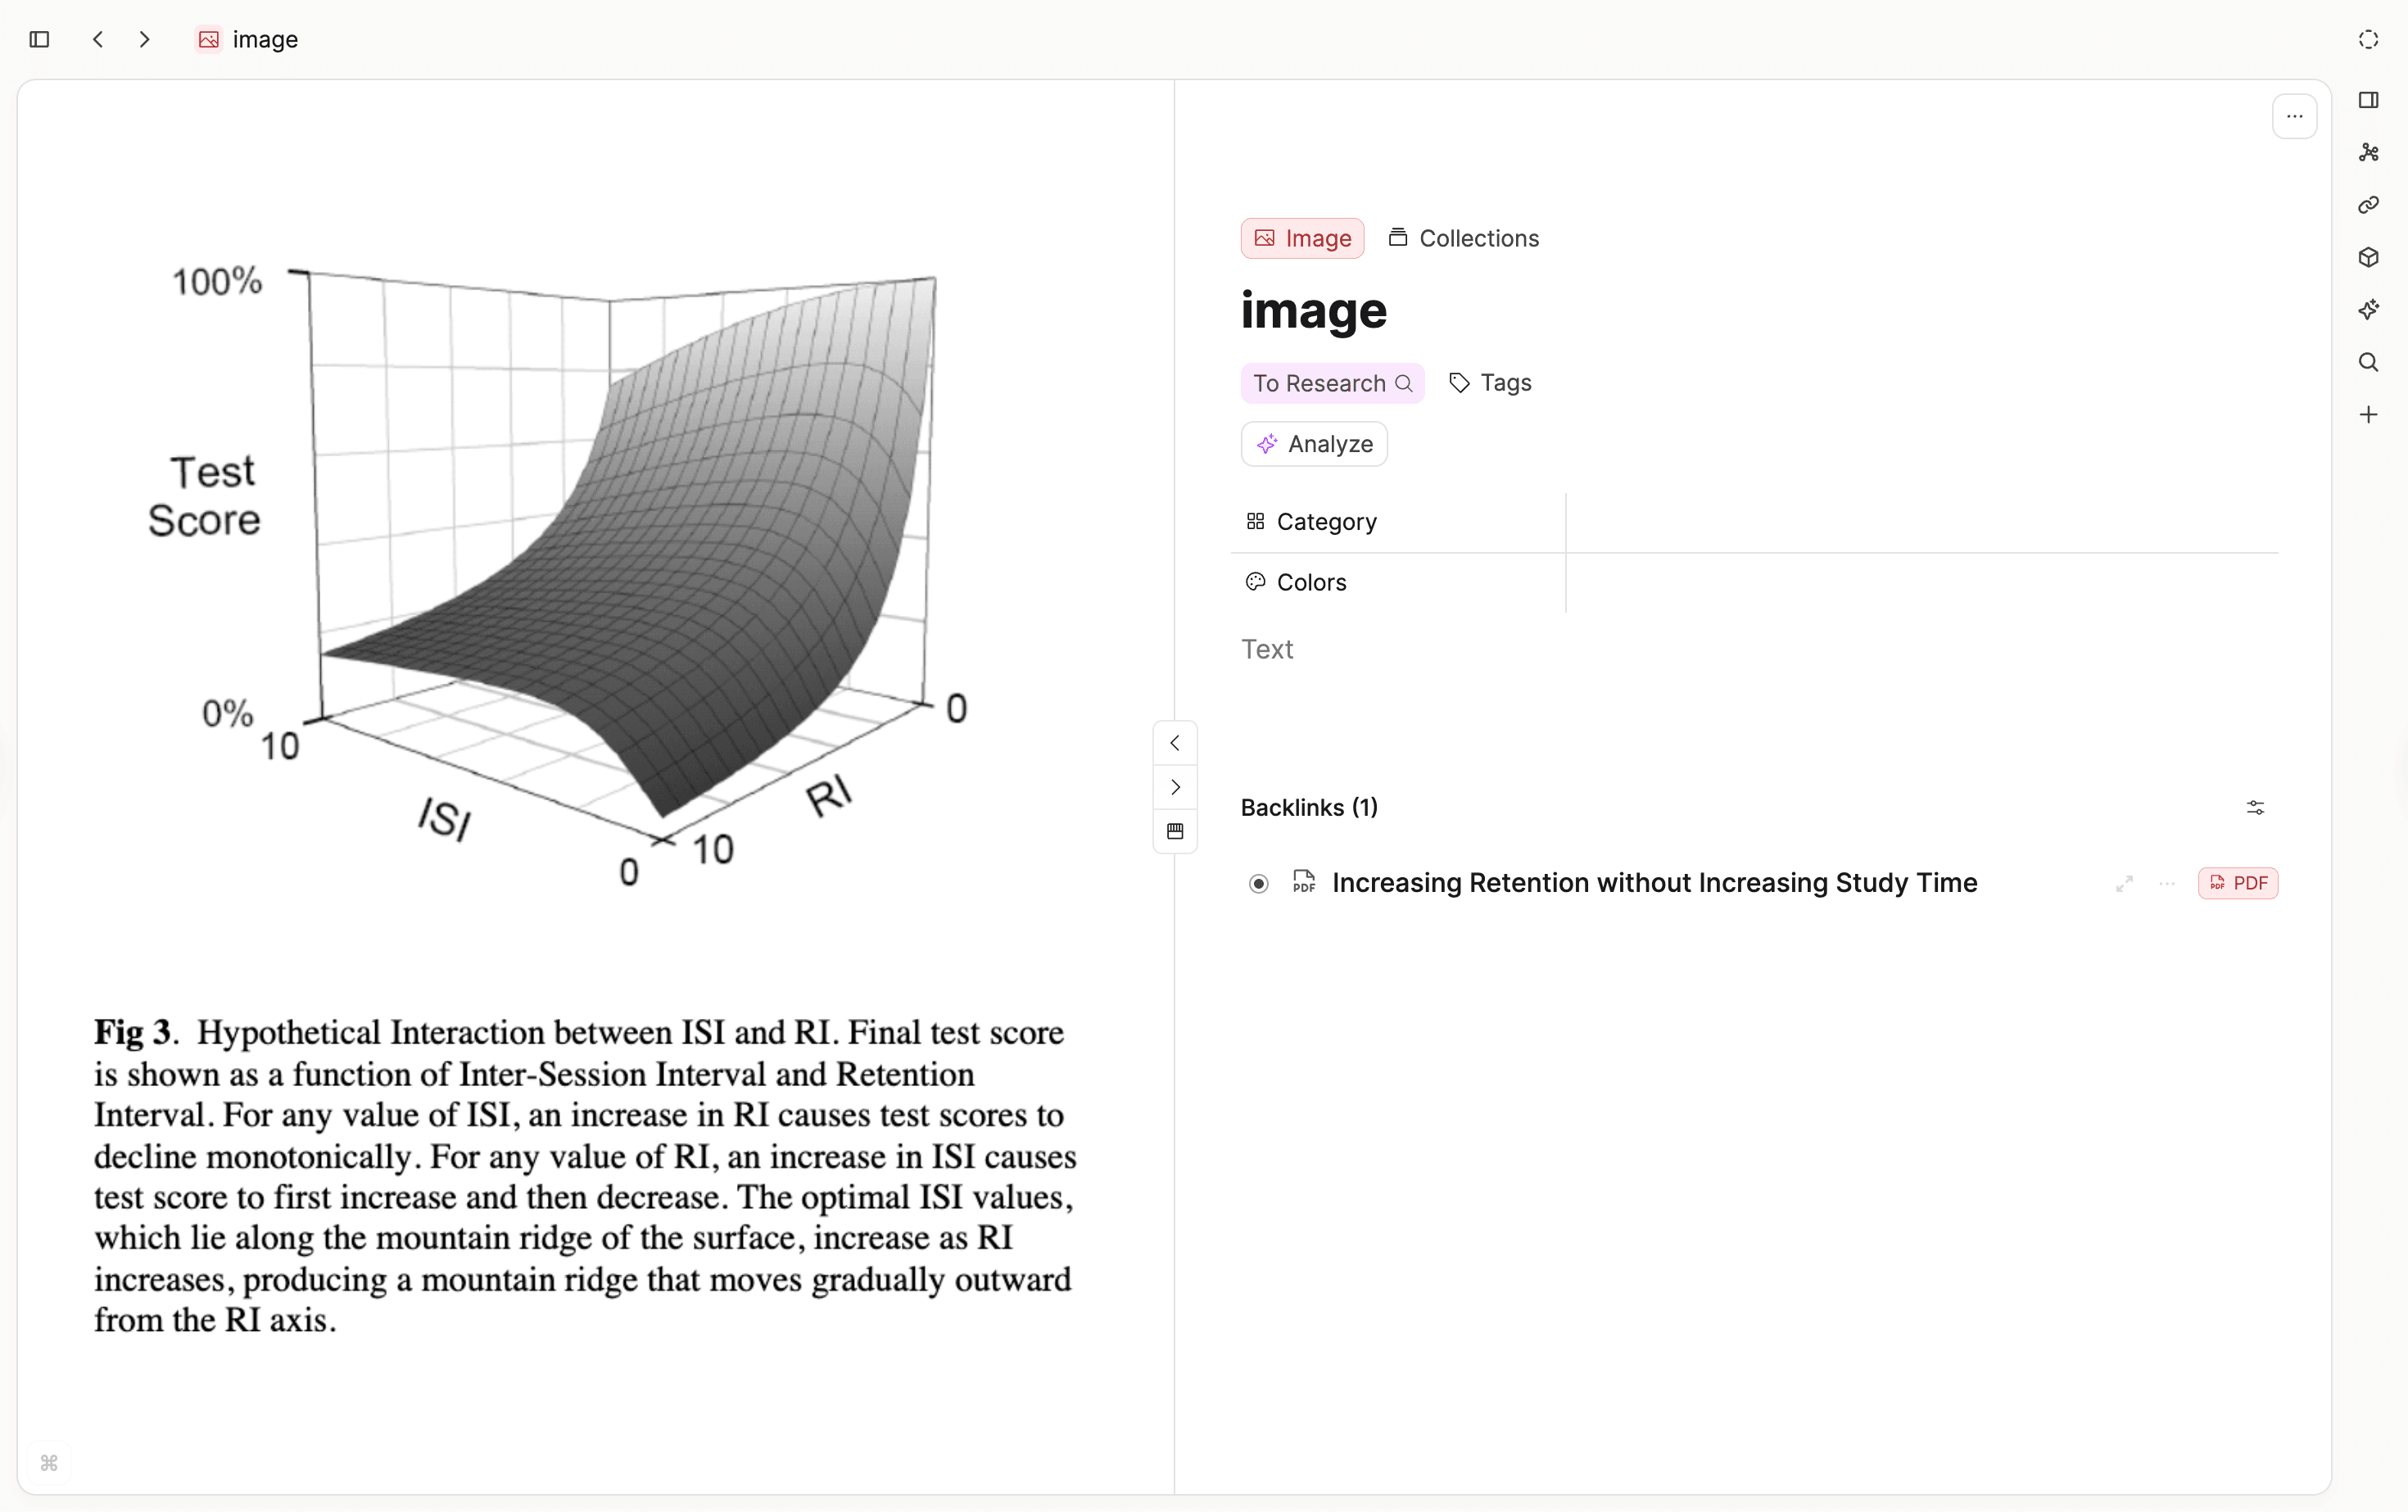
Task: Toggle the split panel view icon
Action: [2370, 100]
